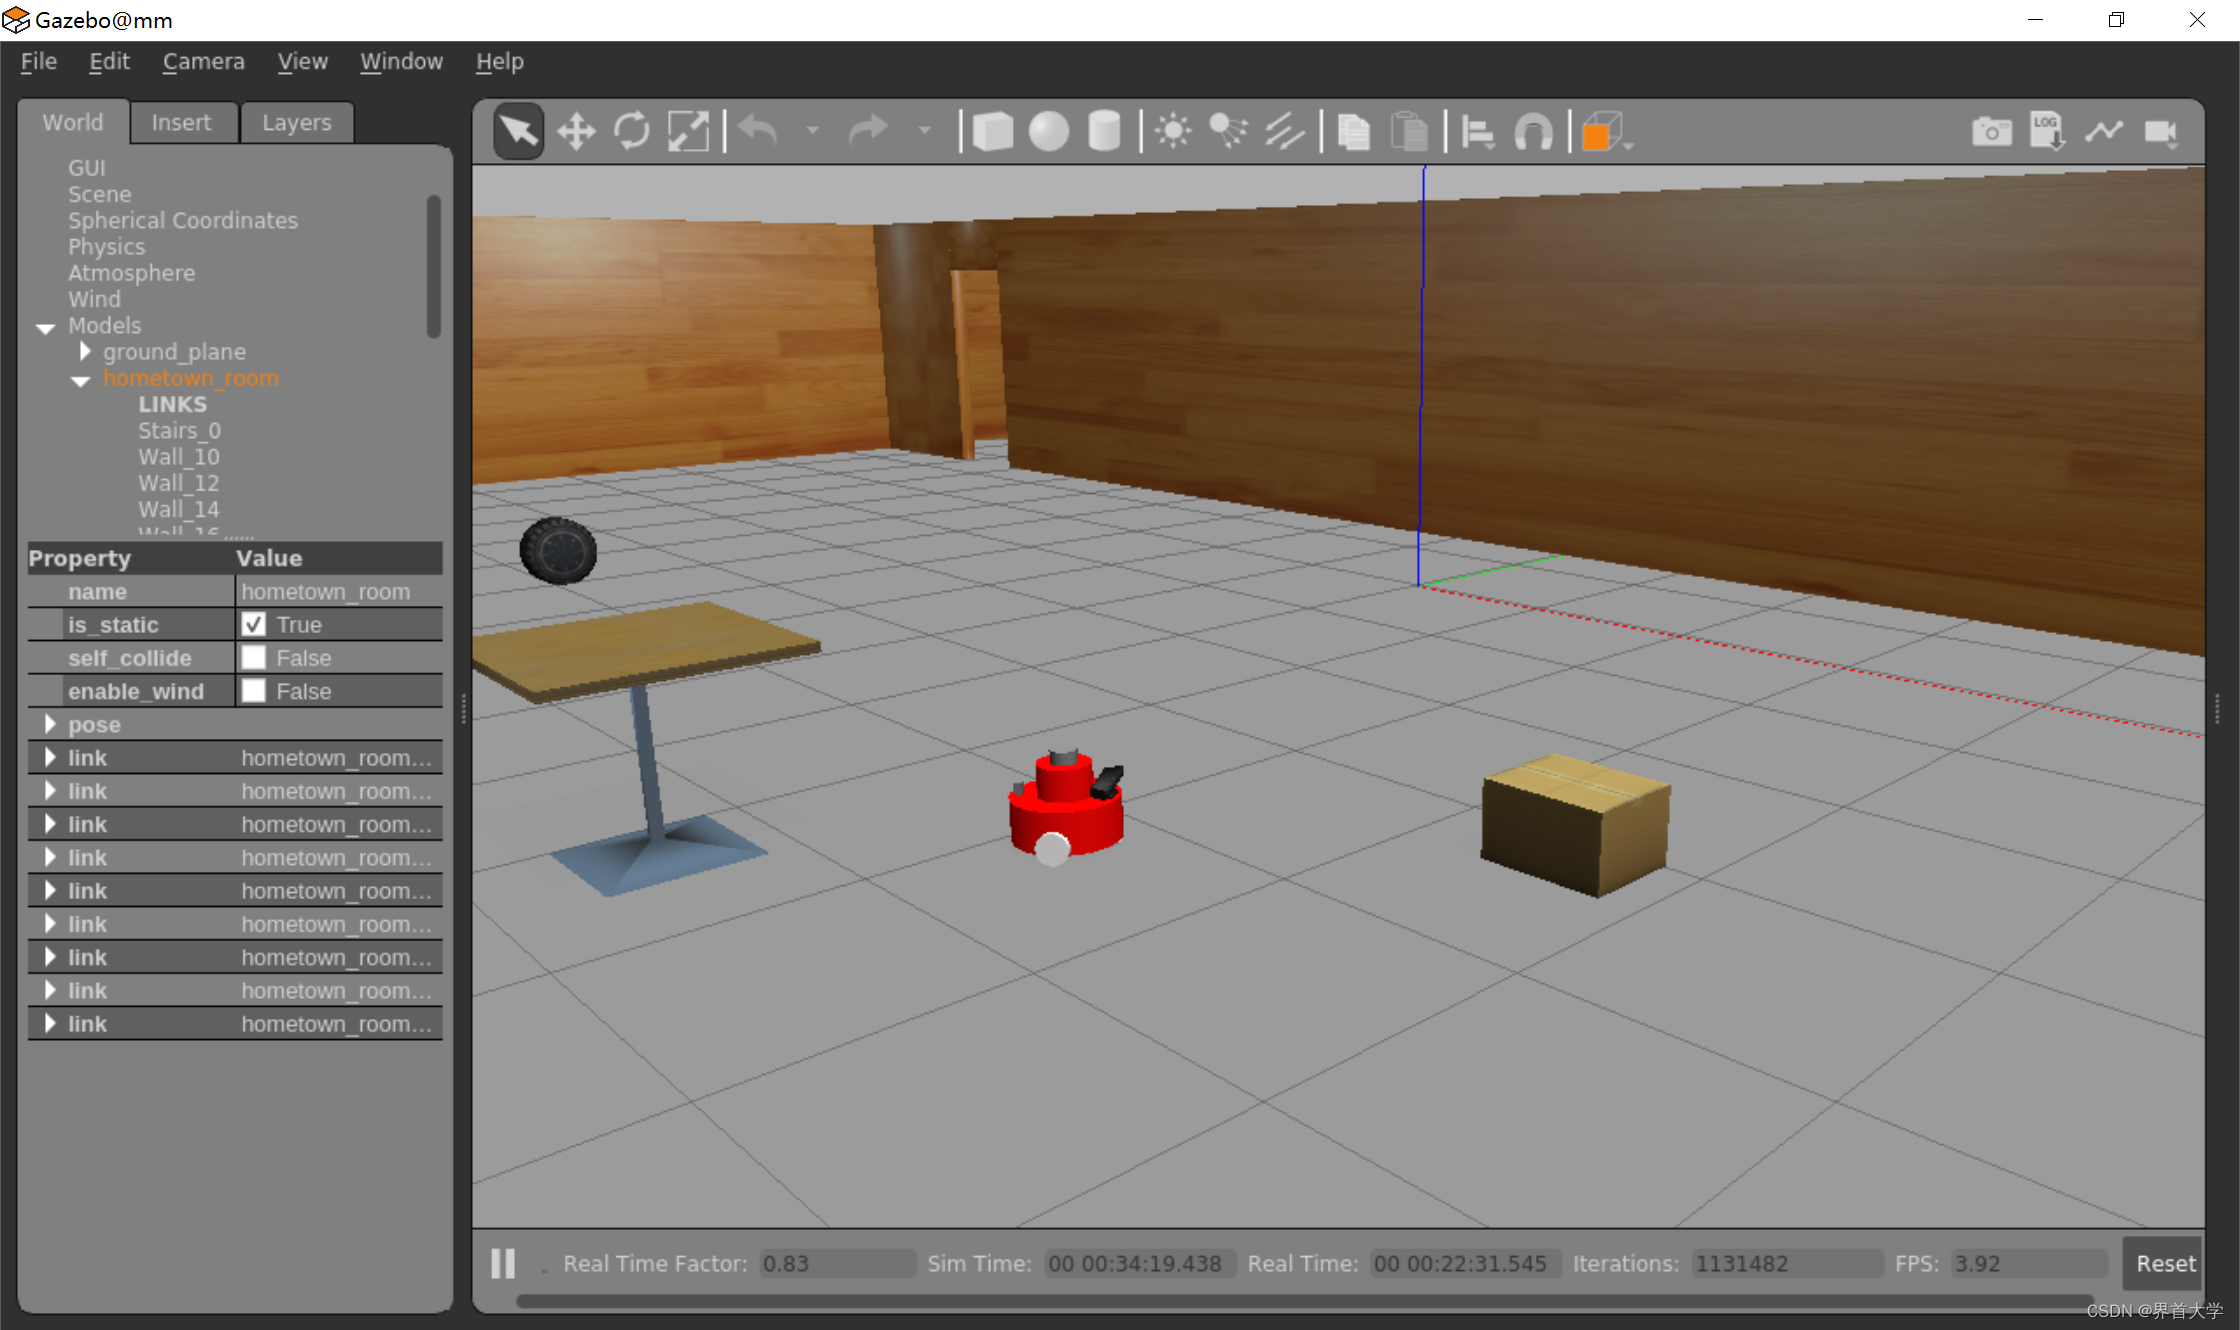The height and width of the screenshot is (1330, 2240).
Task: Select hometown_room model in tree
Action: tap(190, 377)
